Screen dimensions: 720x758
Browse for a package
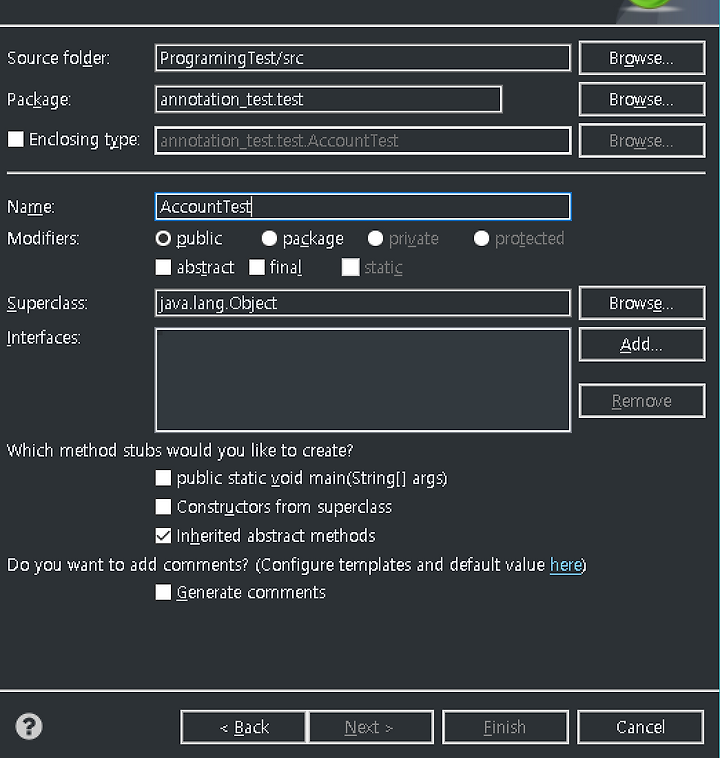point(642,100)
